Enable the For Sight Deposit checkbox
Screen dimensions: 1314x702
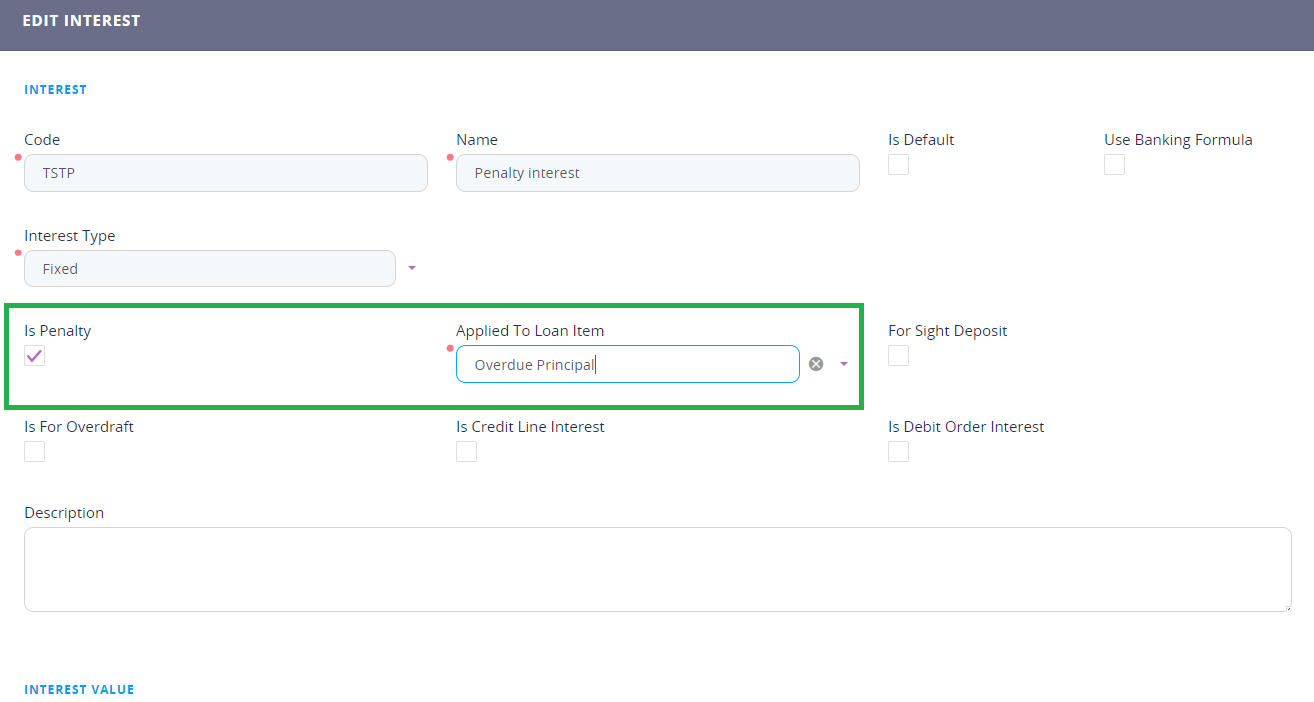(x=898, y=356)
